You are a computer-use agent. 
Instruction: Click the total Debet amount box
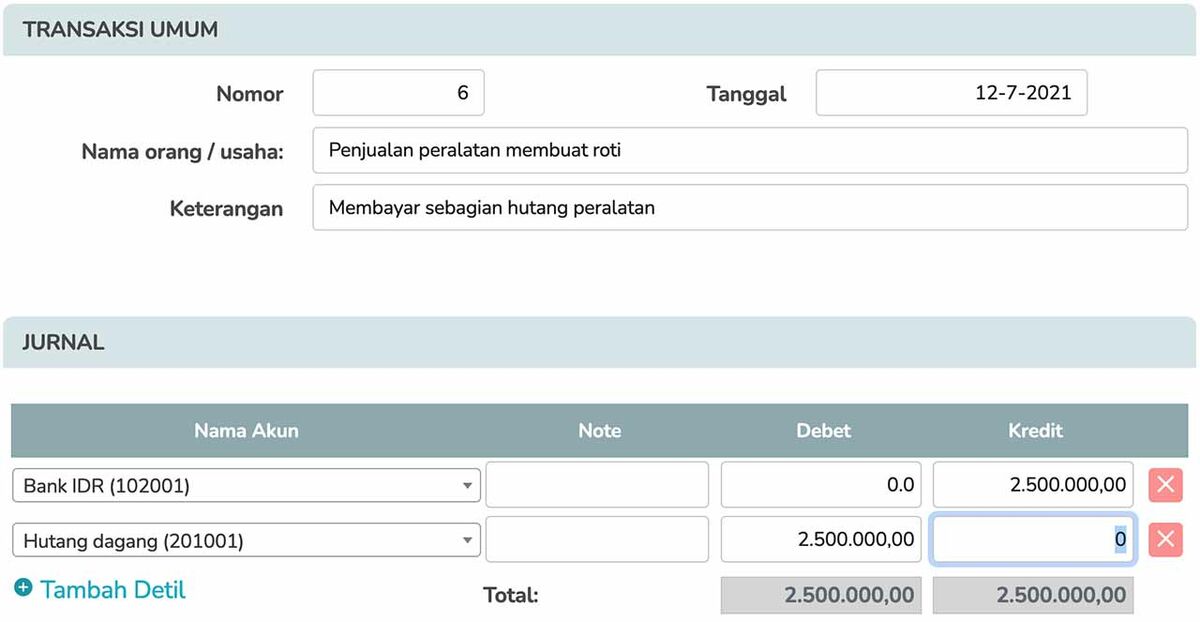820,595
